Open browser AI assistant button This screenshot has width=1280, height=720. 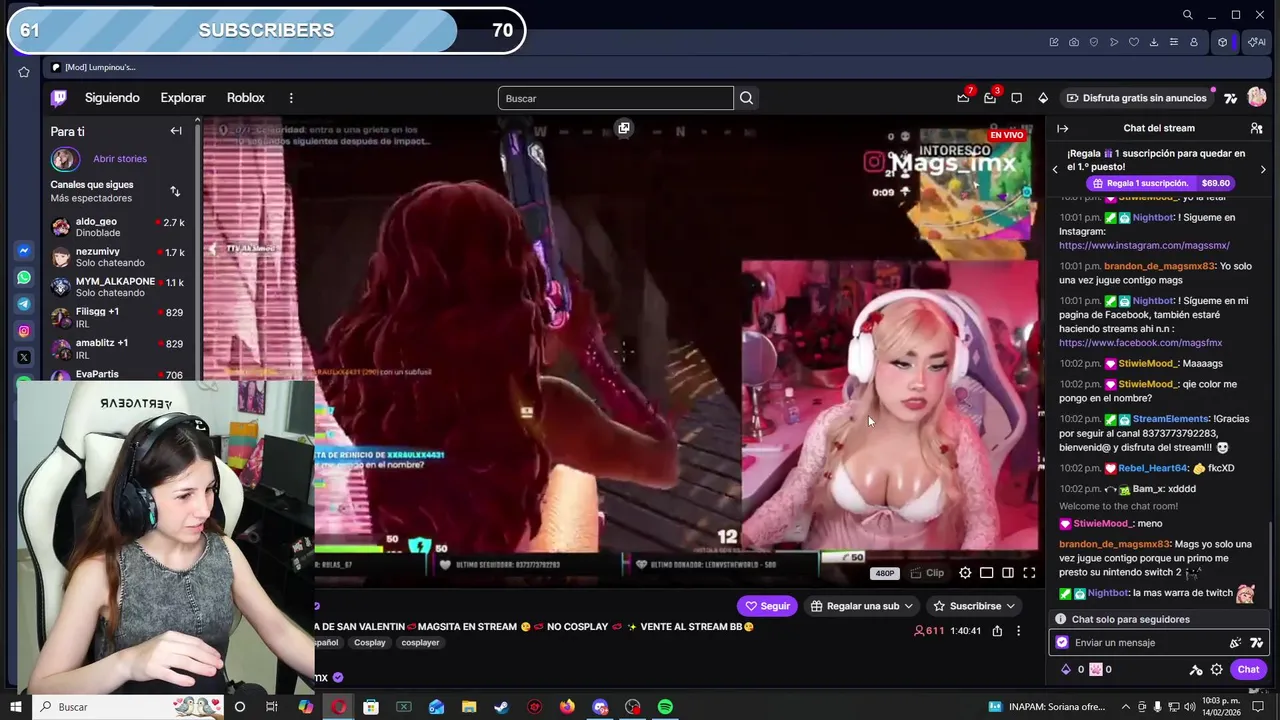click(x=1256, y=42)
